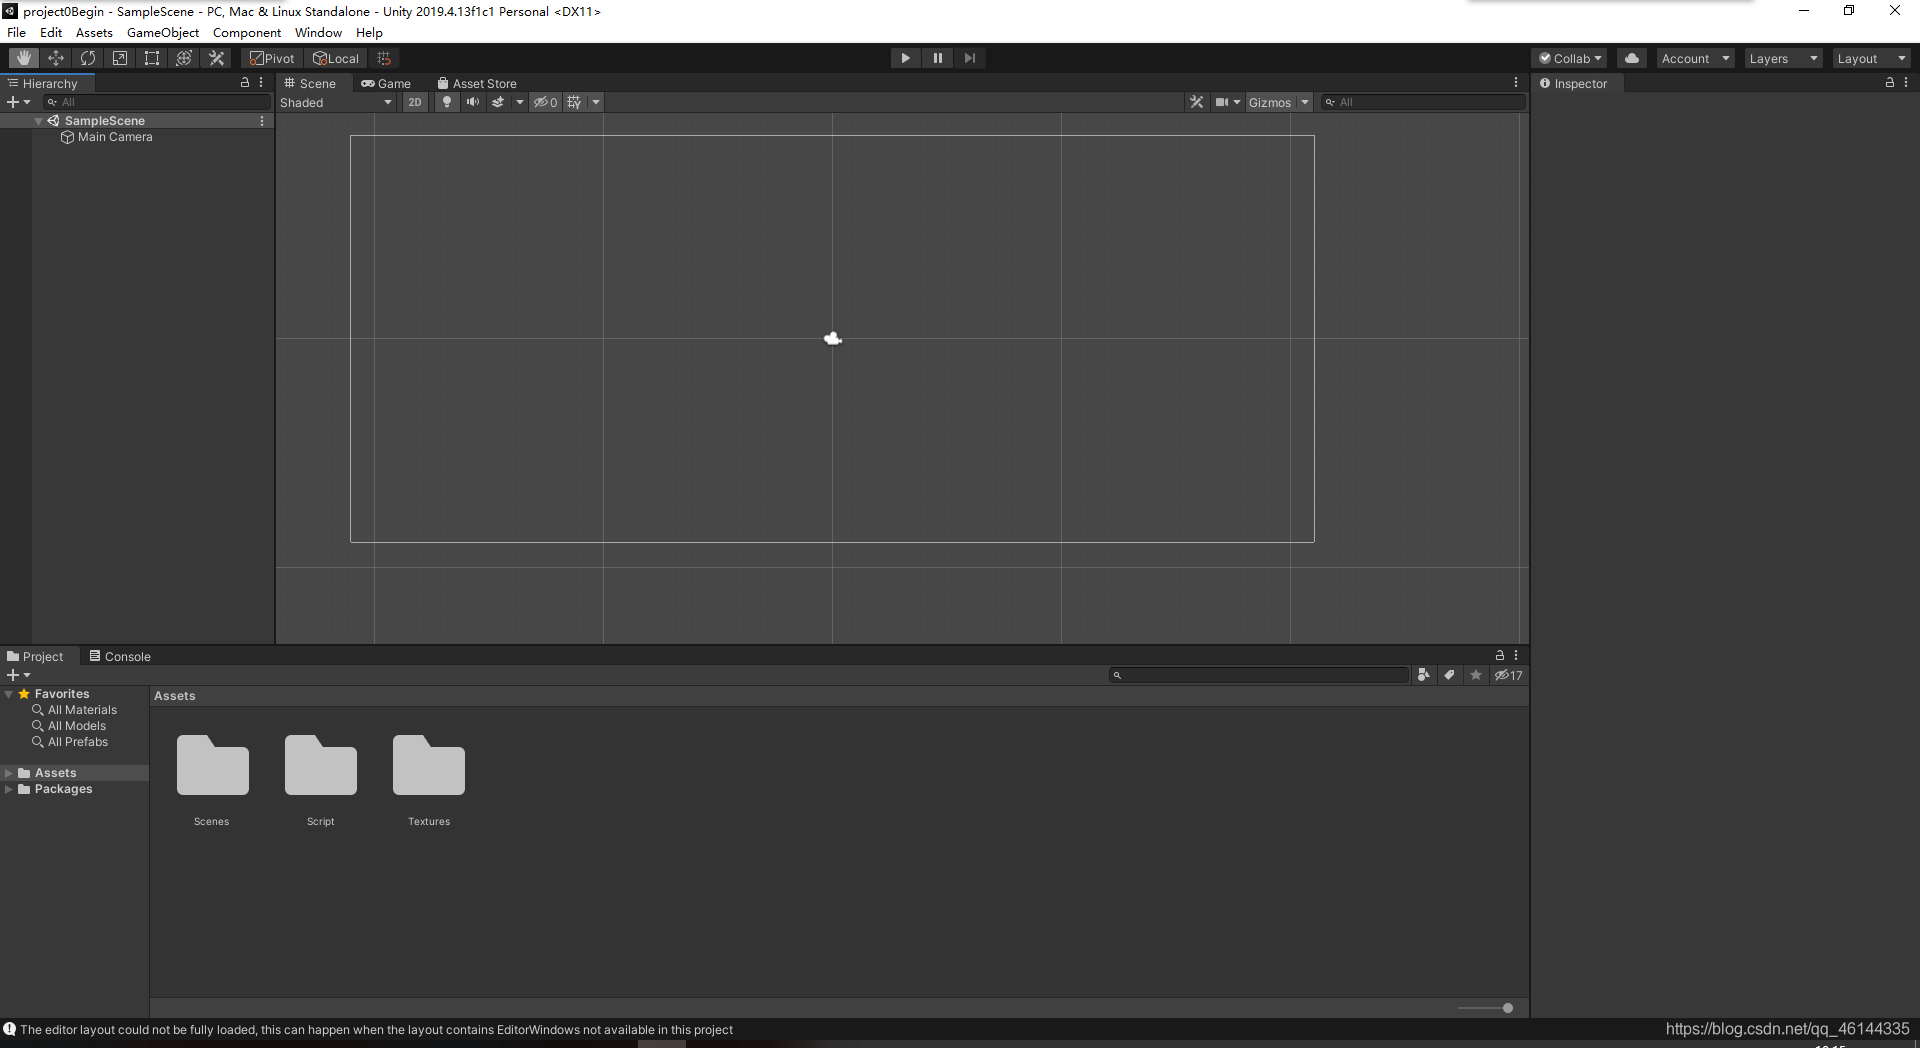This screenshot has width=1920, height=1048.
Task: Toggle grid snapping in the toolbar
Action: point(384,58)
